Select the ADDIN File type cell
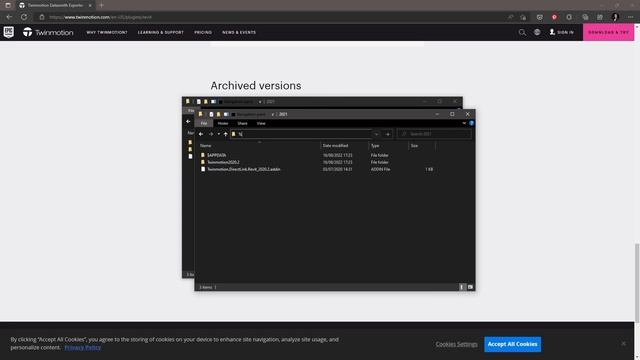This screenshot has height=360, width=640. tap(380, 169)
